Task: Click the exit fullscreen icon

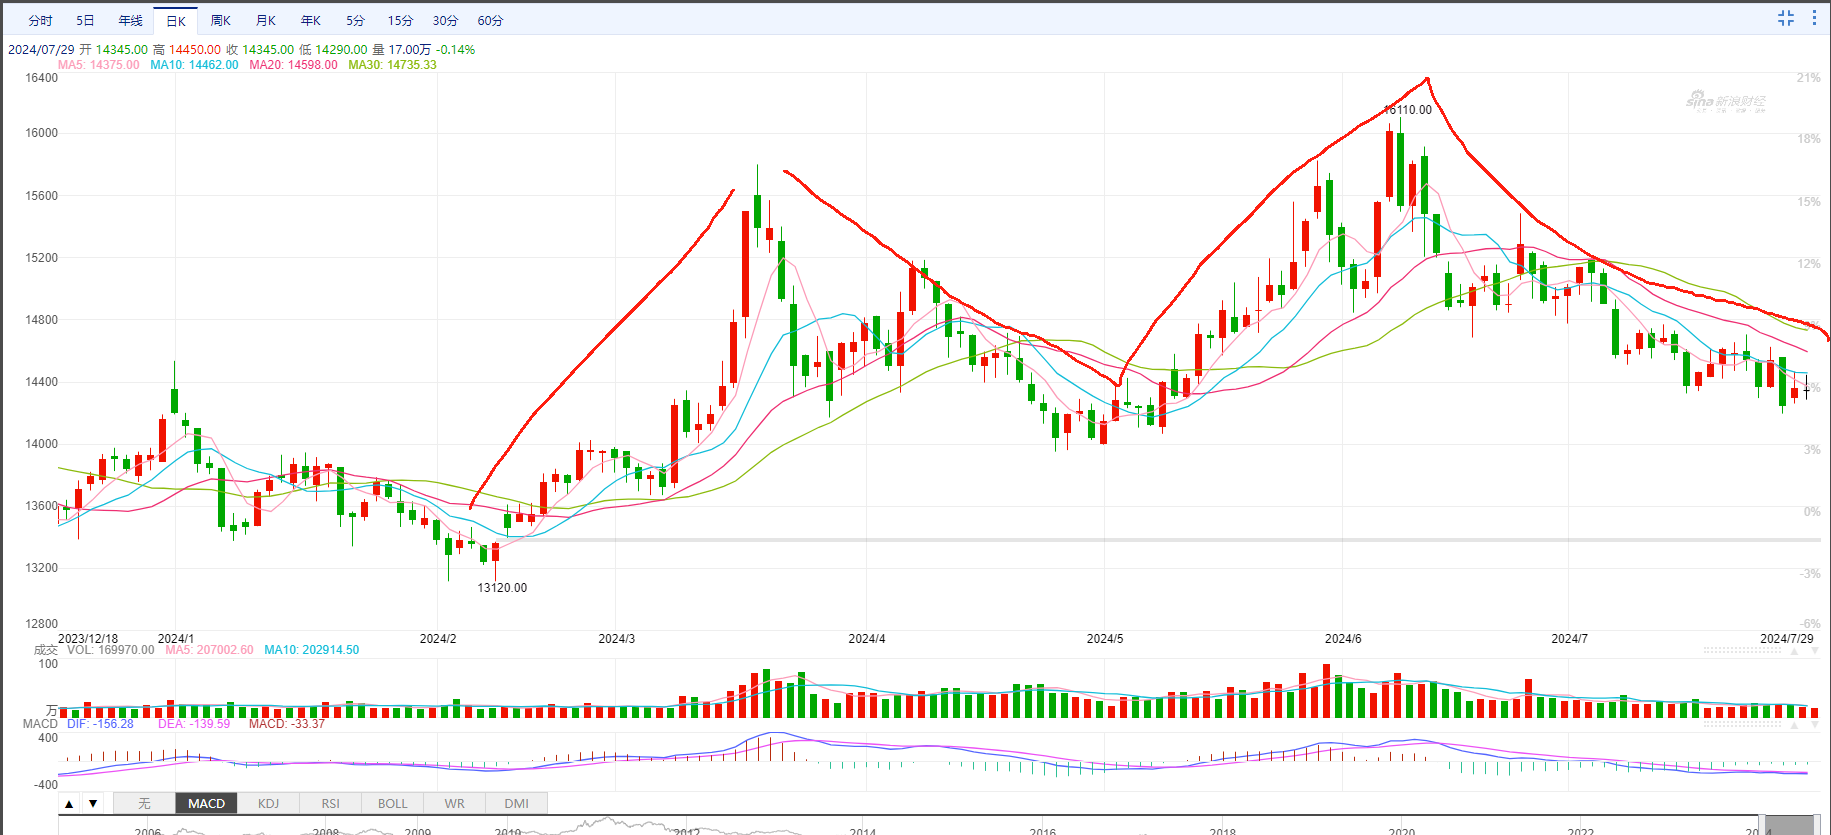Action: click(x=1786, y=18)
